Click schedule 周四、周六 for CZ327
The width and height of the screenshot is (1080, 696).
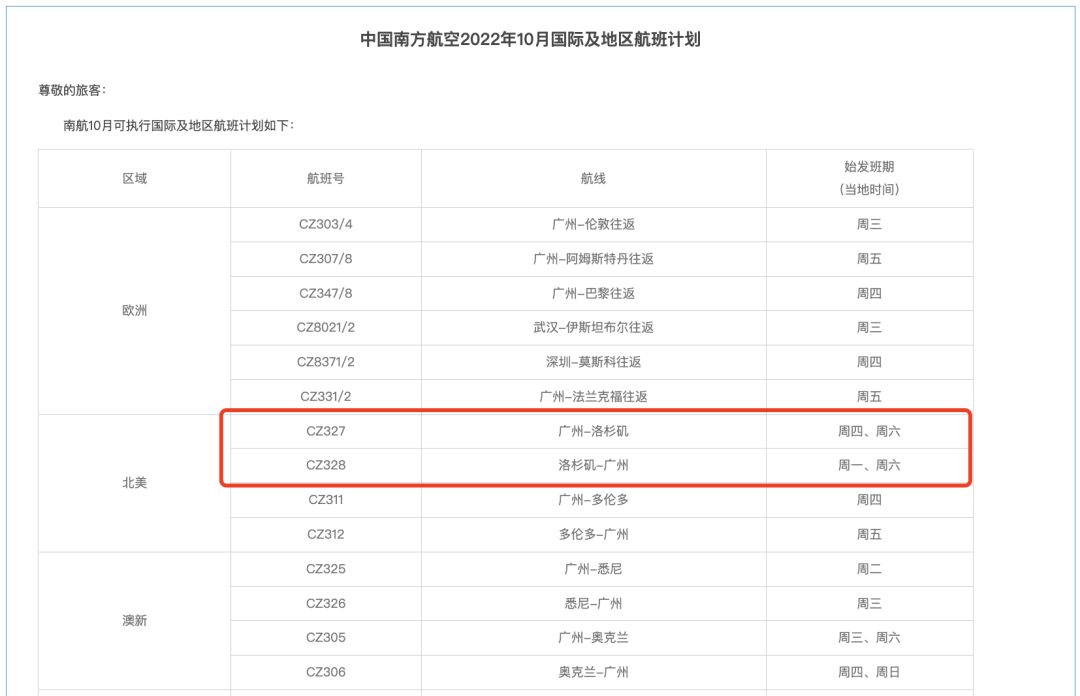click(869, 431)
